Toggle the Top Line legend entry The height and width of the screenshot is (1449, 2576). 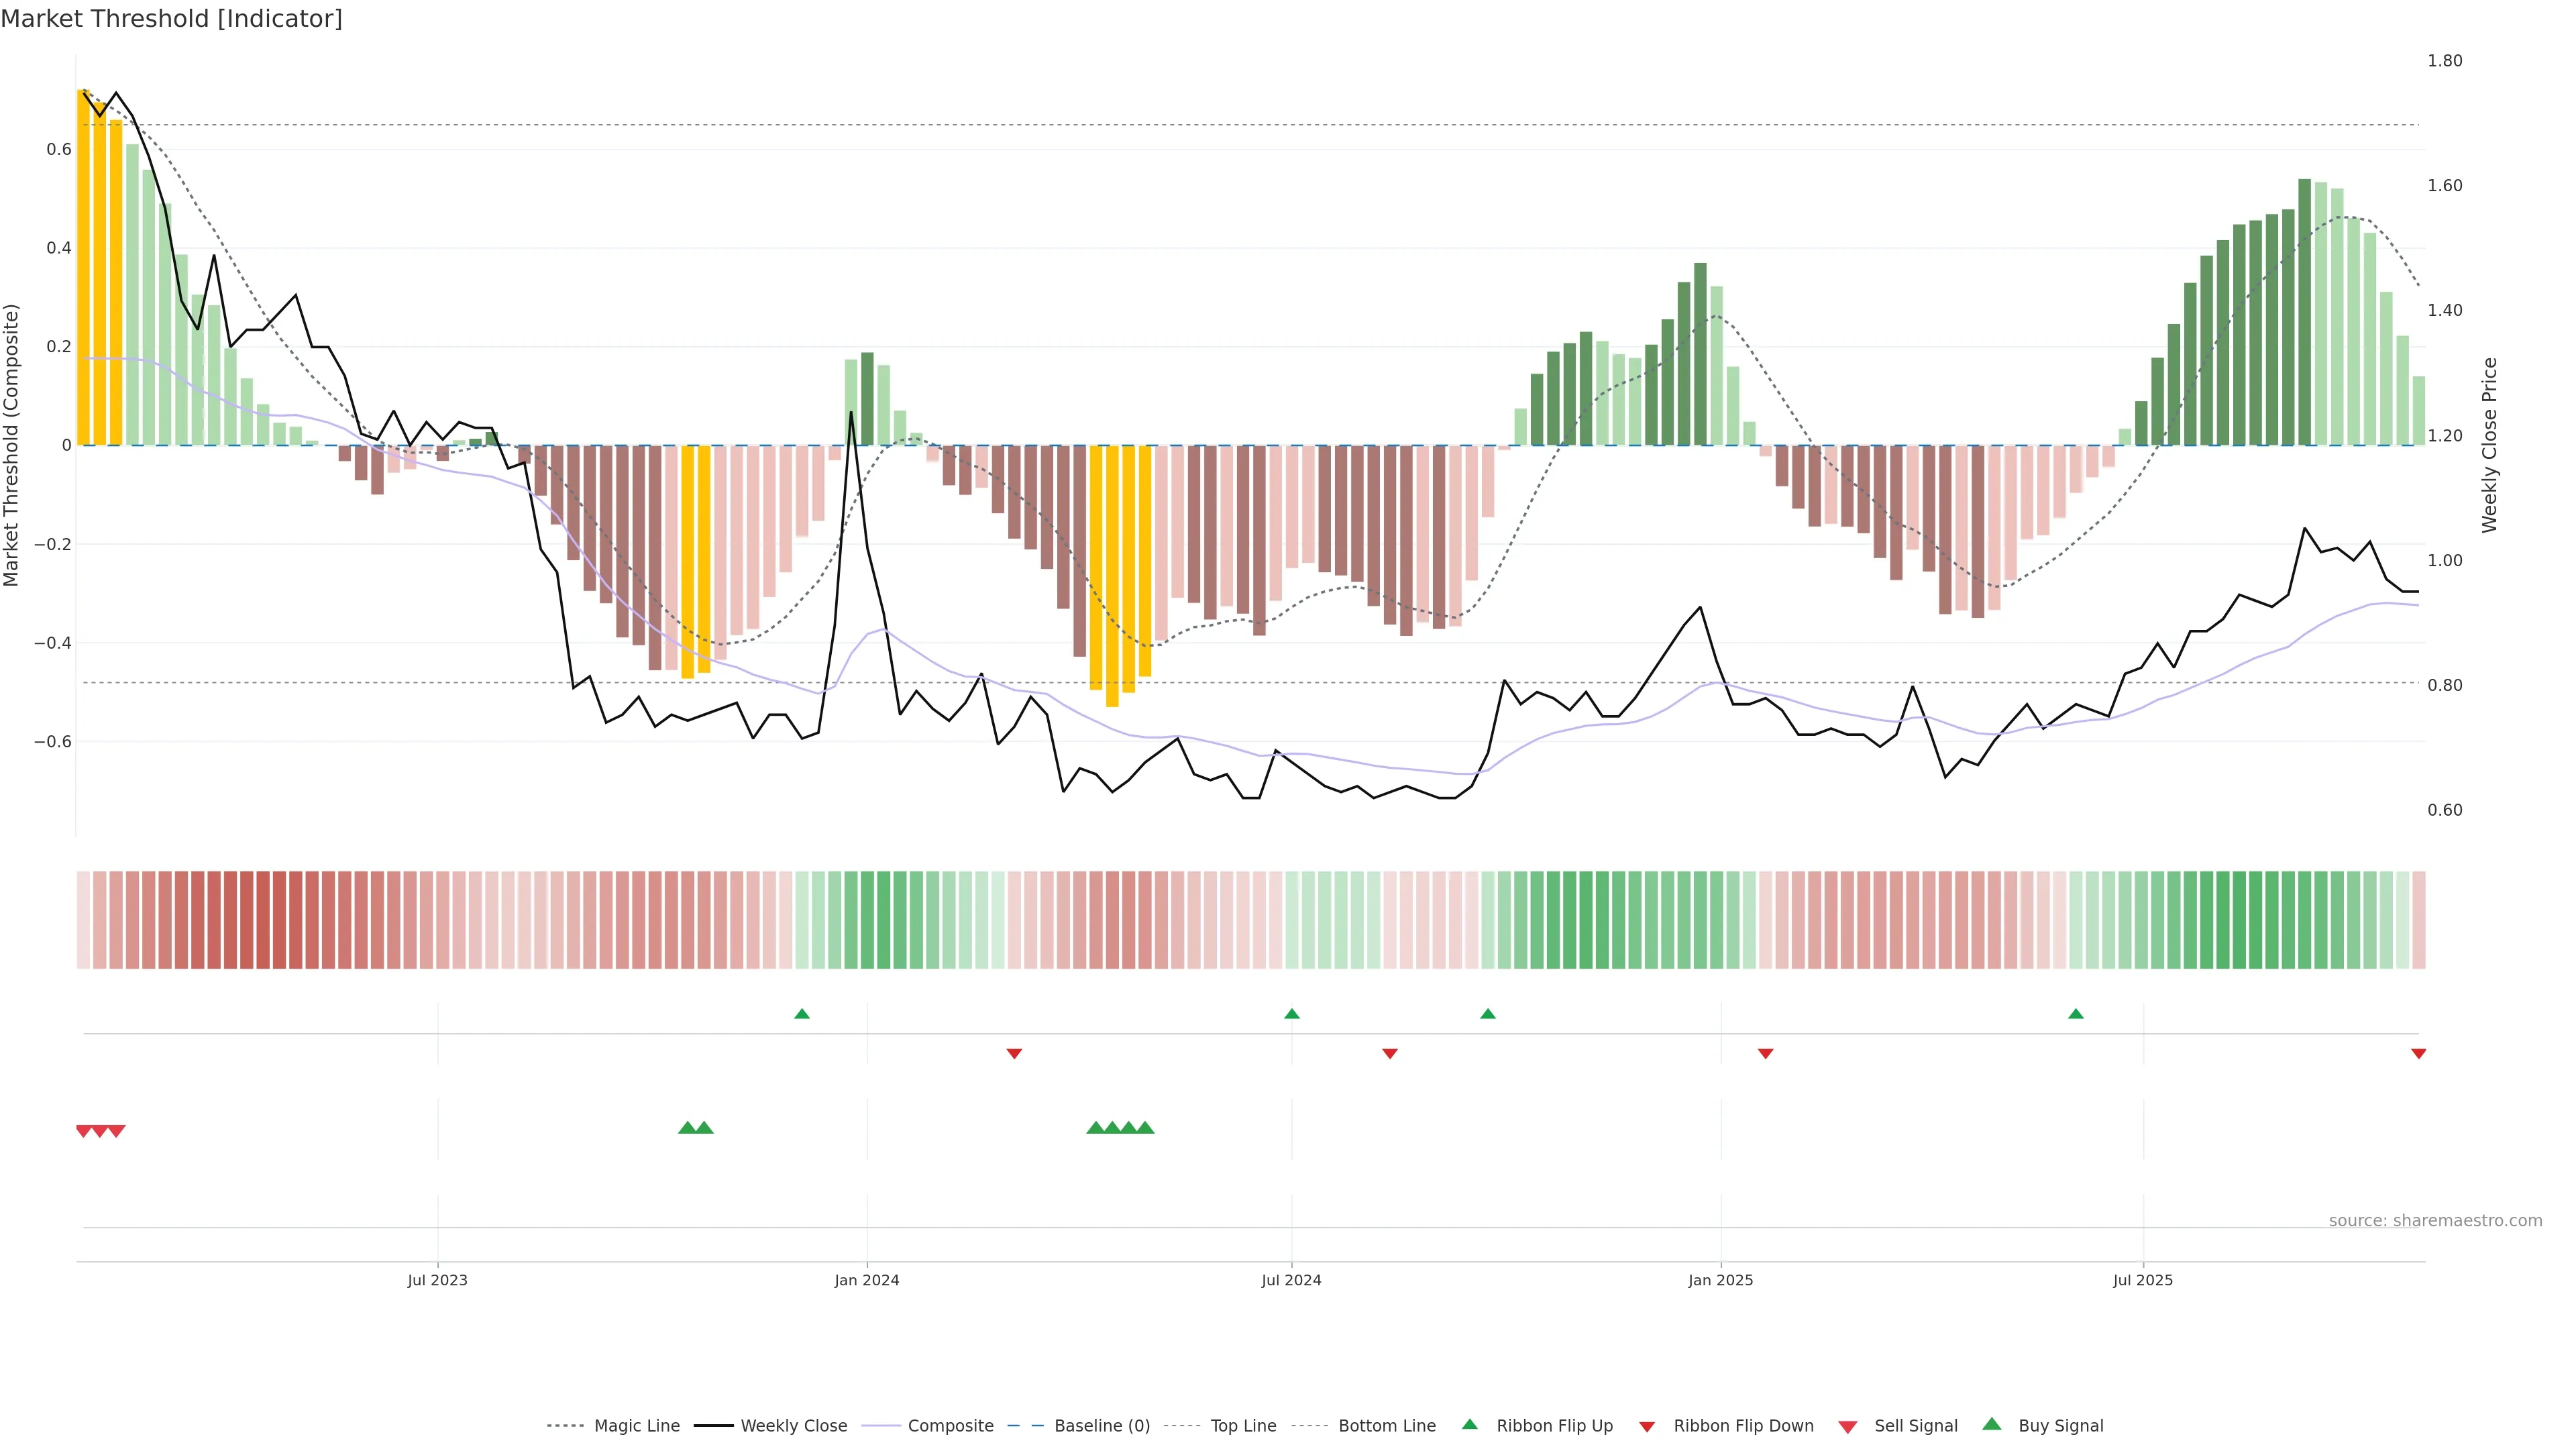[x=1243, y=1426]
